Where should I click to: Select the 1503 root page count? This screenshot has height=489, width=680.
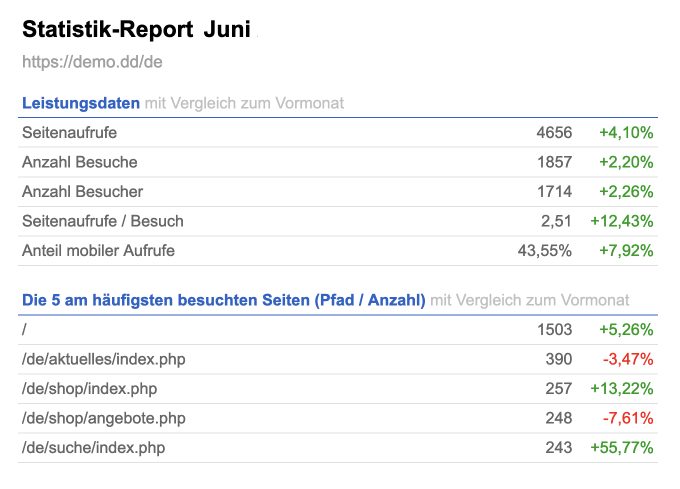coord(554,329)
